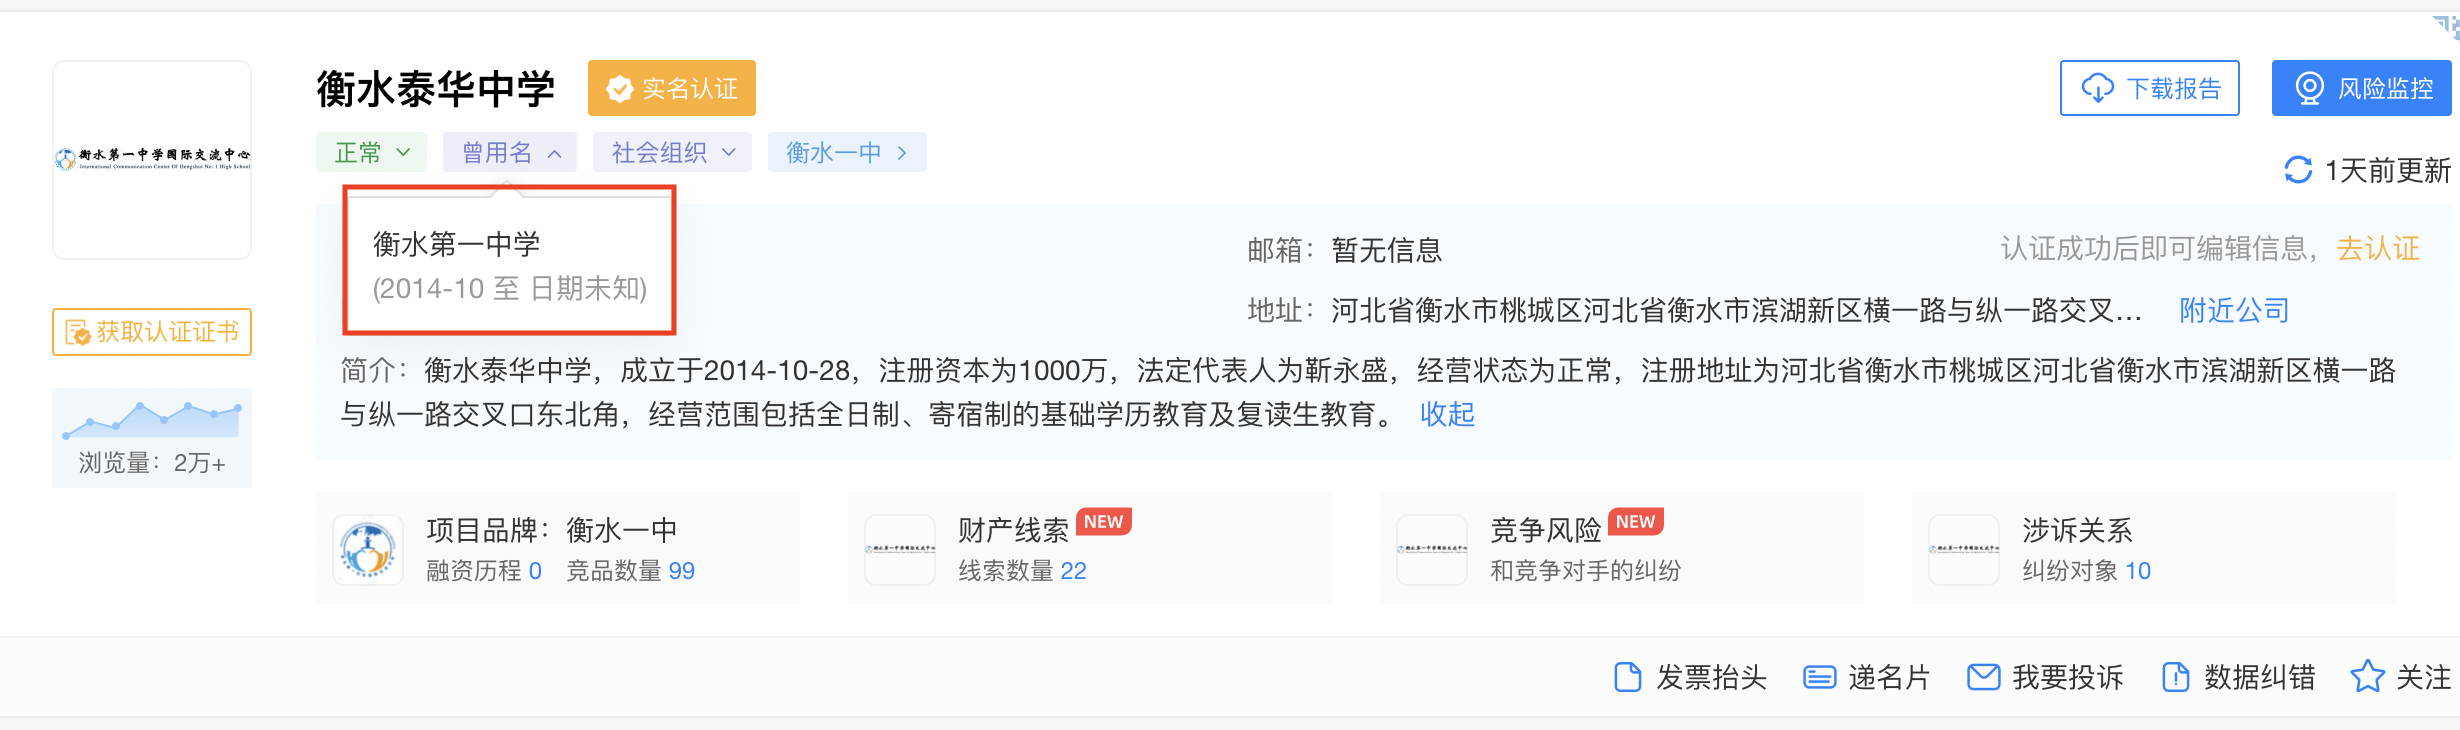Click the cloud icon on 下载报告 button
The width and height of the screenshot is (2460, 730).
click(x=2097, y=88)
